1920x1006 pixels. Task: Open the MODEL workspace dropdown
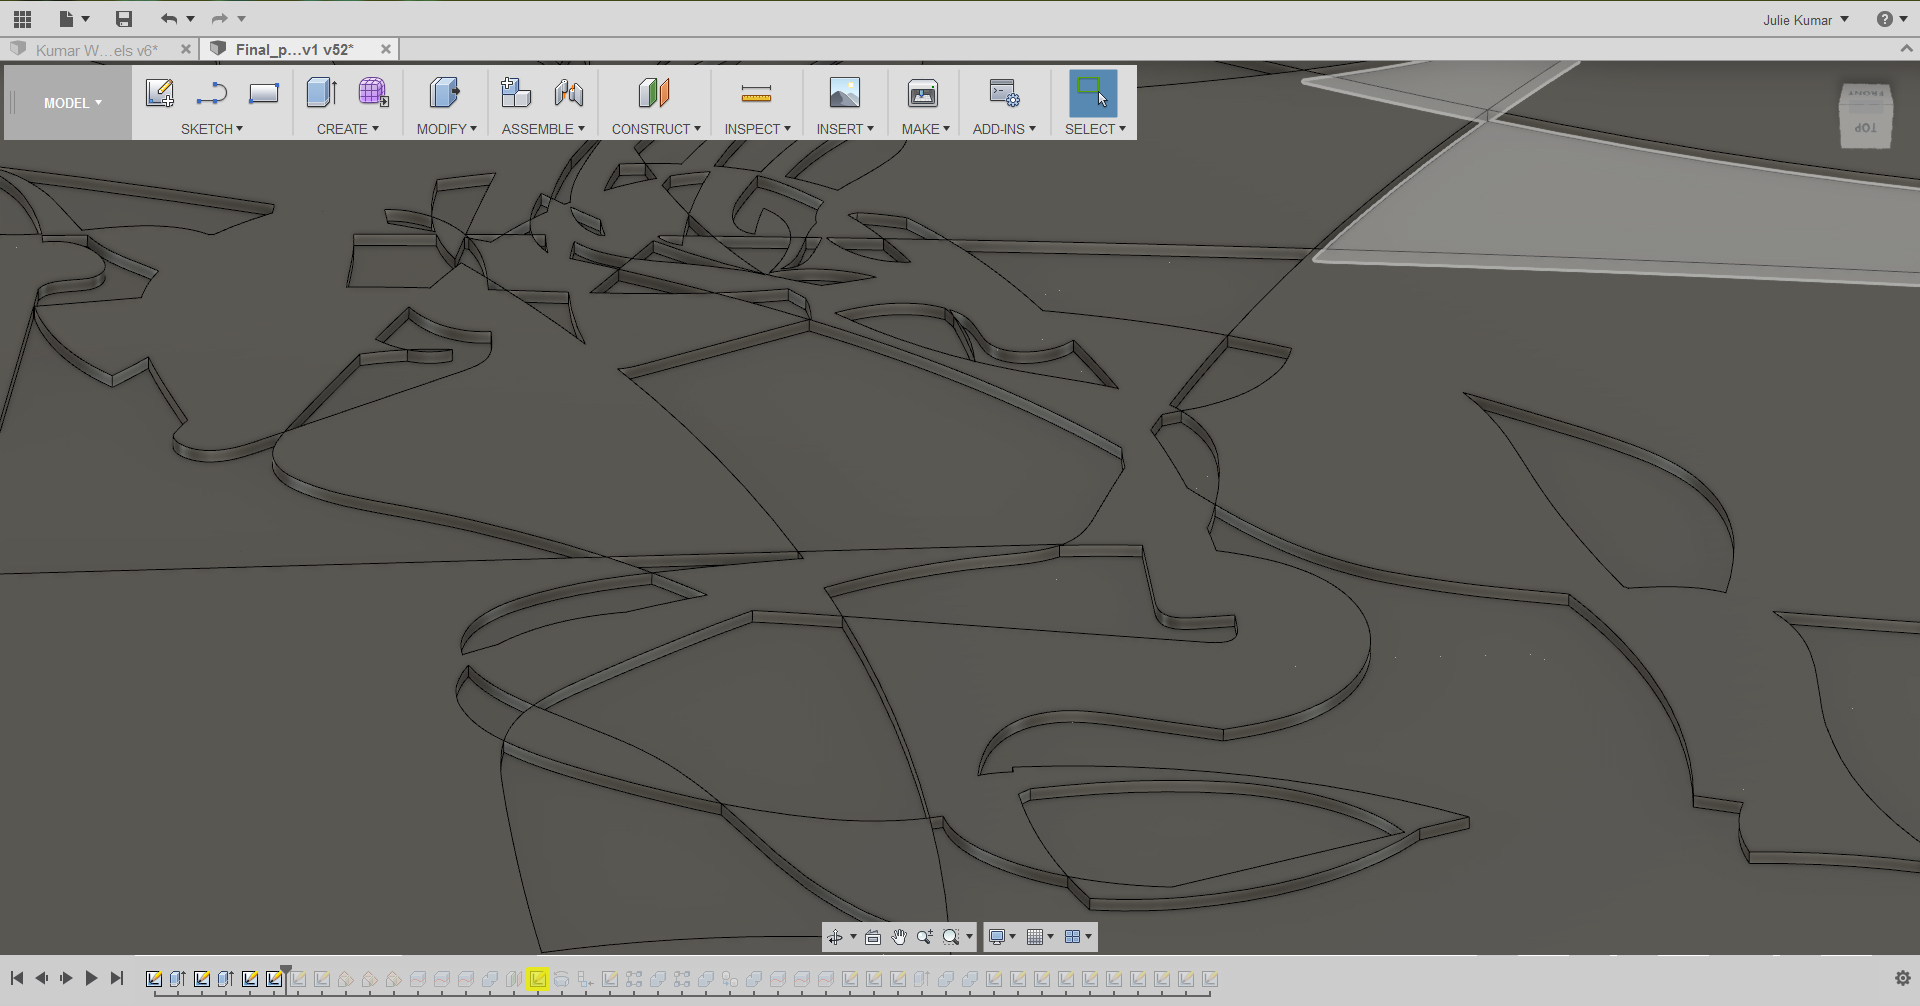pyautogui.click(x=72, y=103)
